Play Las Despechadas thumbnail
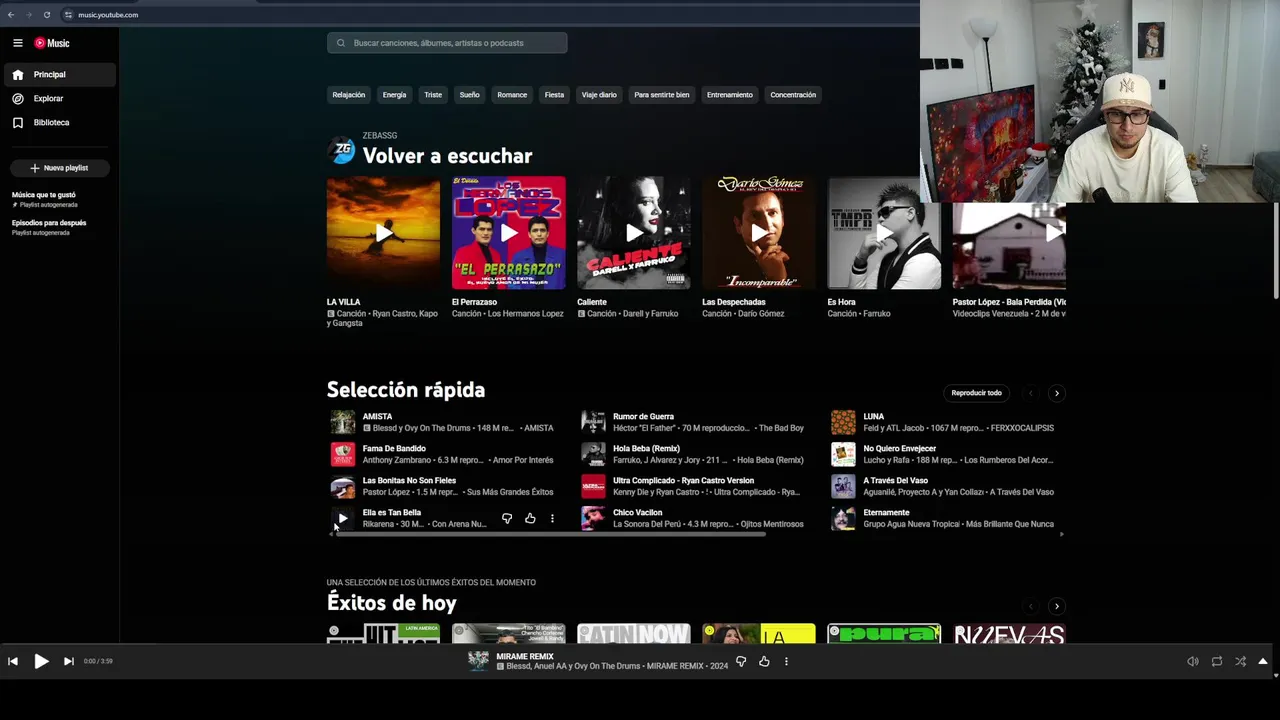Viewport: 1280px width, 720px height. [x=758, y=233]
